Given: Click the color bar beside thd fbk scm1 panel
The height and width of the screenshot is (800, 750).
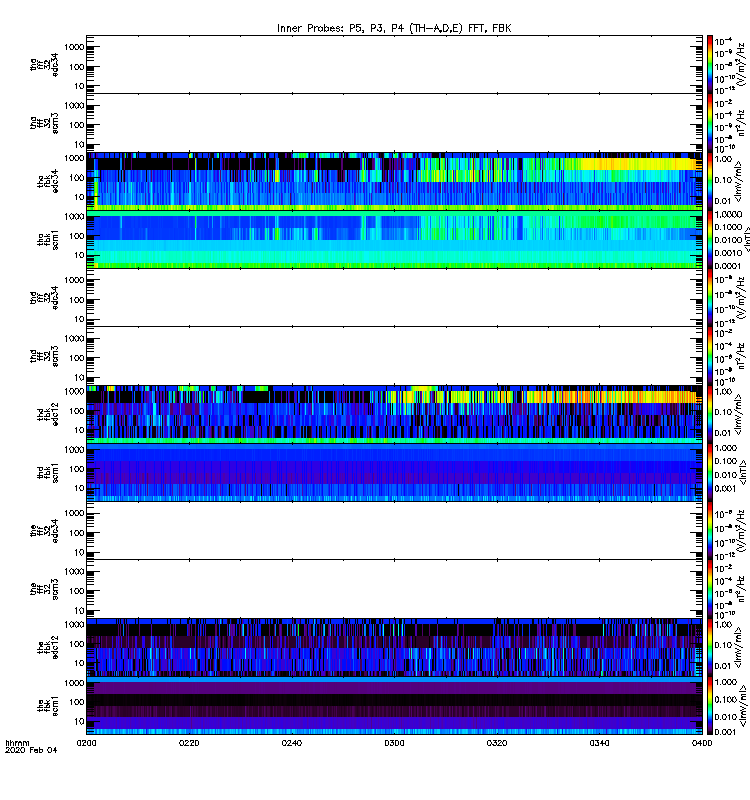Looking at the screenshot, I should (710, 472).
